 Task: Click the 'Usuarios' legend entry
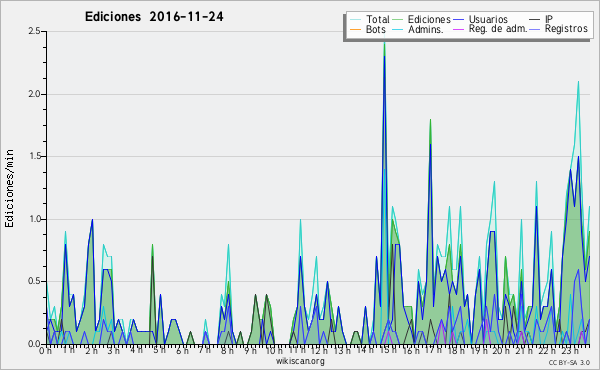(x=488, y=19)
